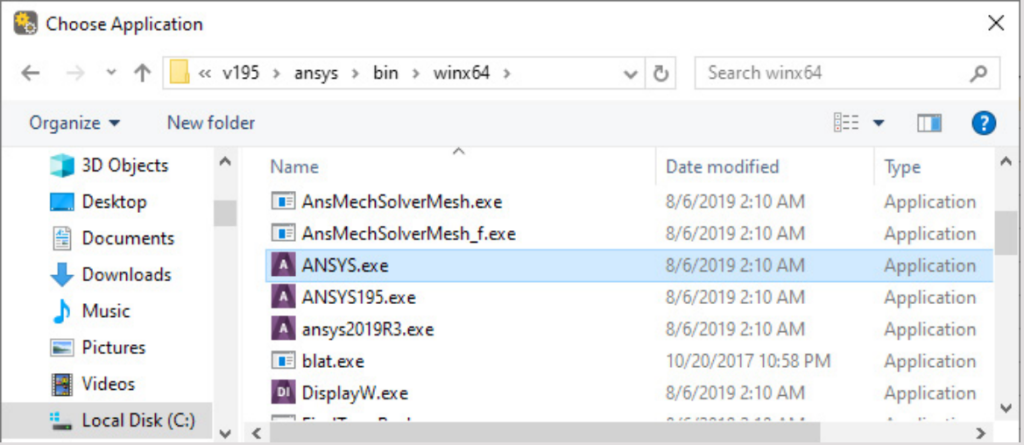Open the recent locations dropdown arrow
The height and width of the screenshot is (445, 1024).
[x=111, y=73]
